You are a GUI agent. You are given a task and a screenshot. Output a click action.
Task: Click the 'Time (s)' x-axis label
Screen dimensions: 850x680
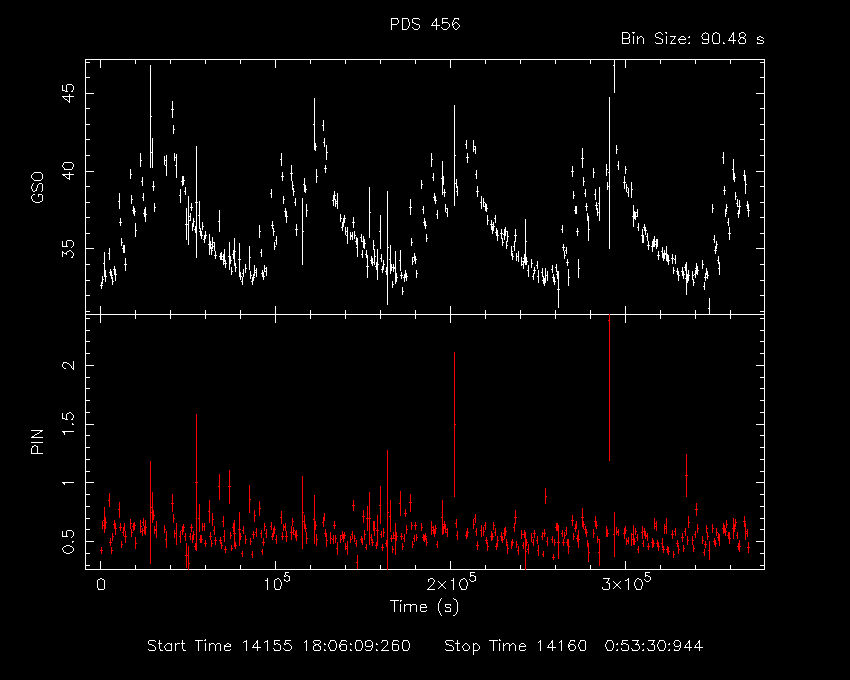click(424, 606)
